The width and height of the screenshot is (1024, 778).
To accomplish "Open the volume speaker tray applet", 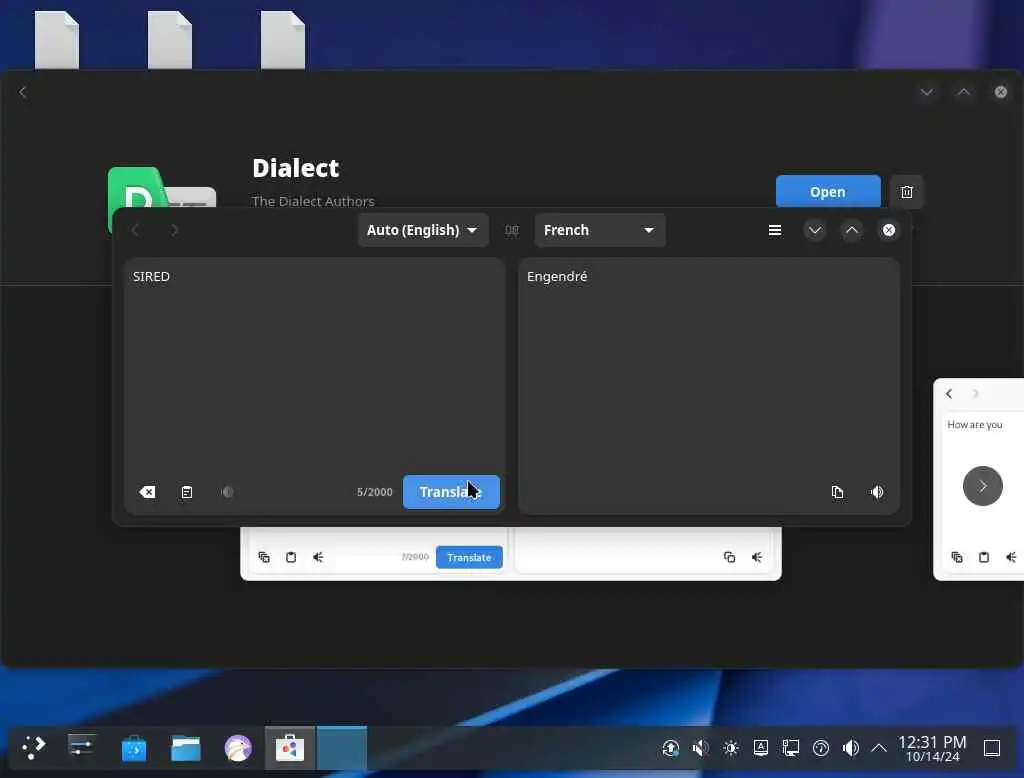I will (x=850, y=748).
